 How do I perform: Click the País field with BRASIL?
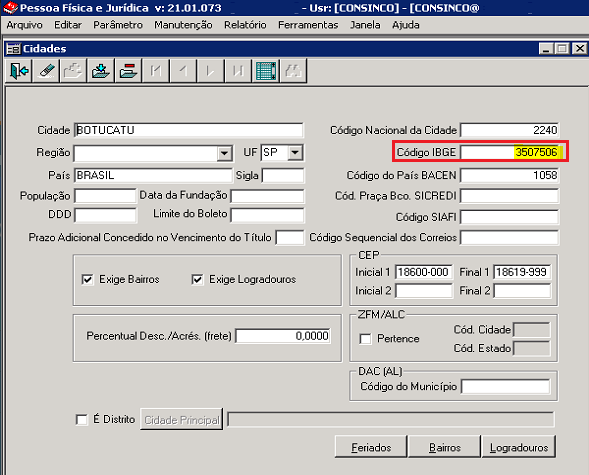click(153, 175)
